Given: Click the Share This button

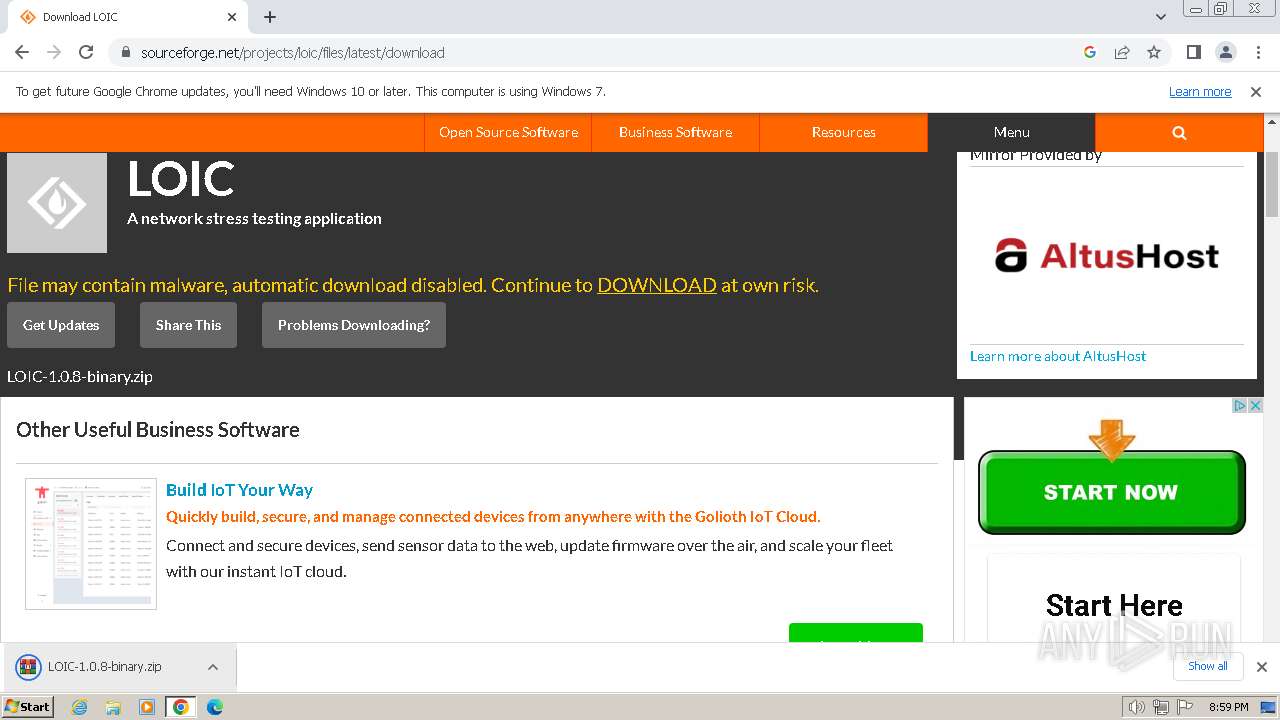Looking at the screenshot, I should pos(188,325).
